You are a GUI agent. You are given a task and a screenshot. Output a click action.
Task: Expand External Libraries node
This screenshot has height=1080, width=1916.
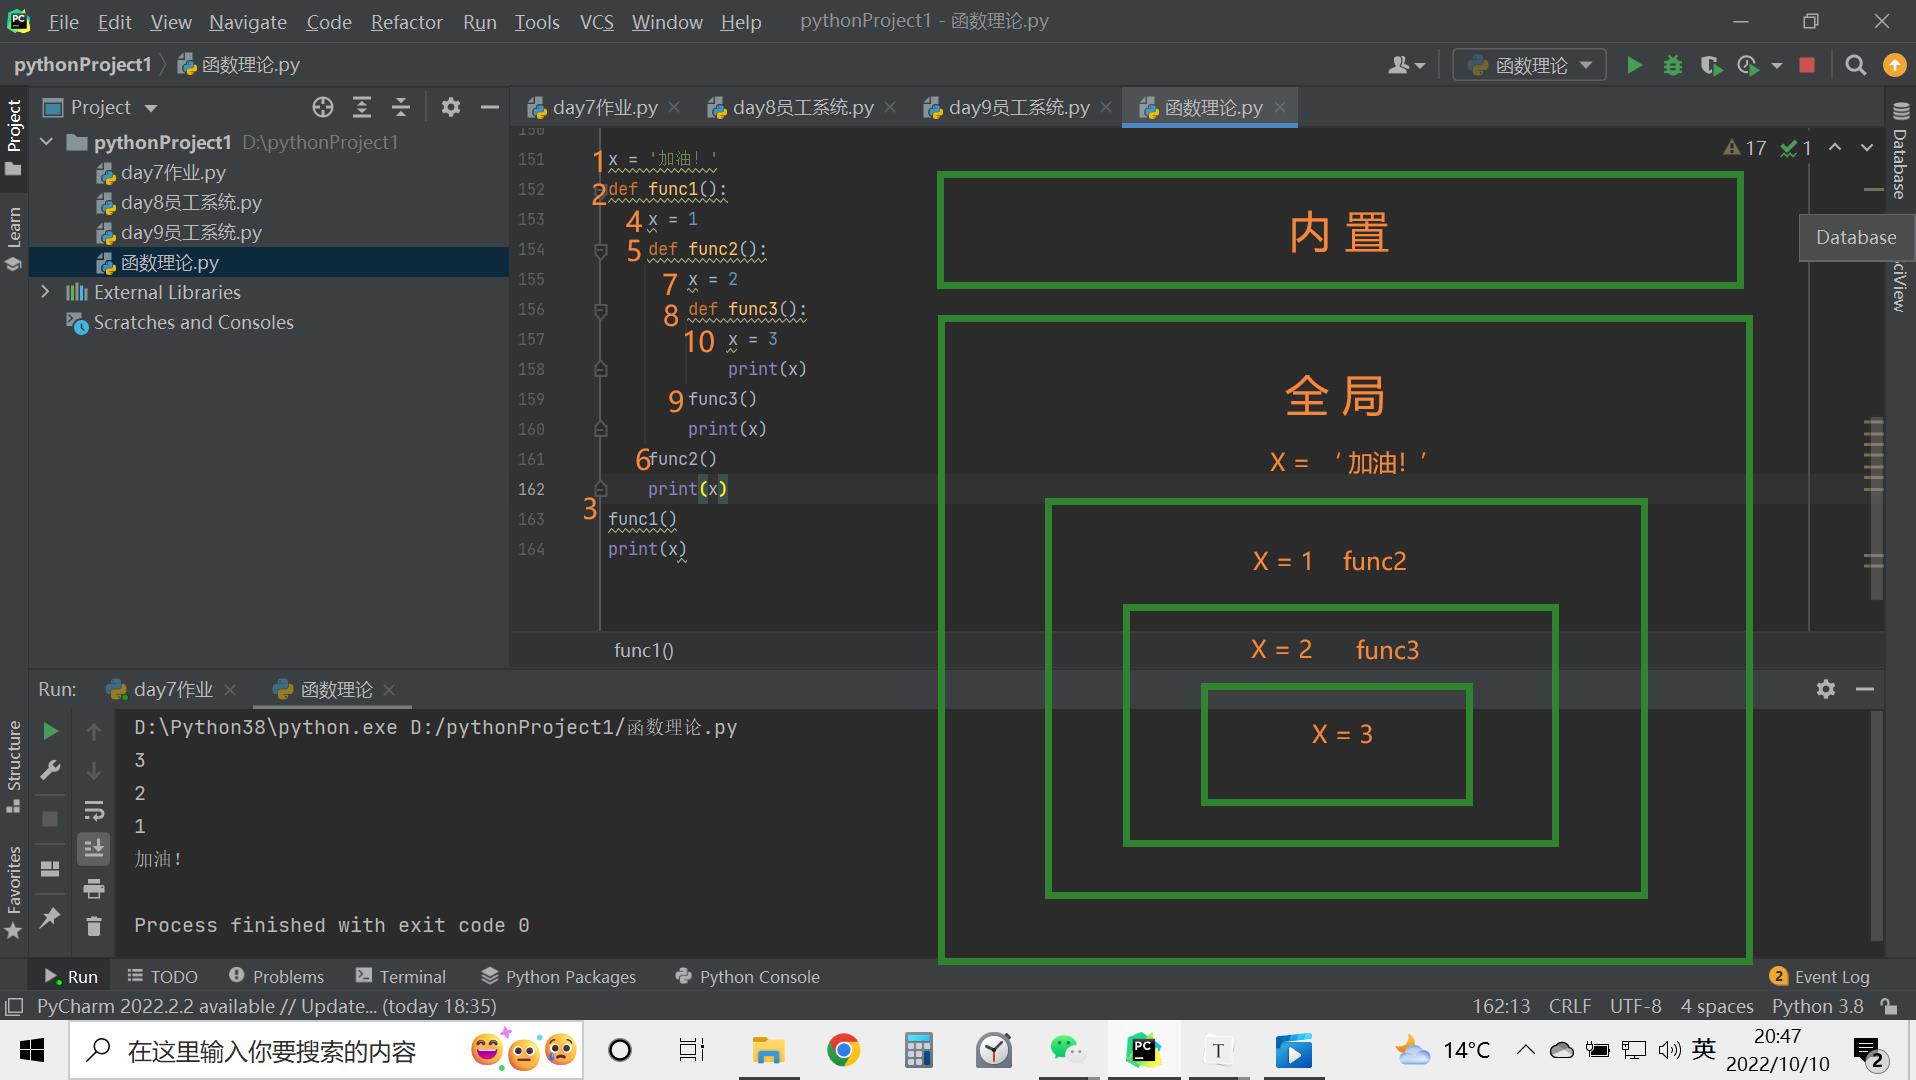pyautogui.click(x=46, y=292)
